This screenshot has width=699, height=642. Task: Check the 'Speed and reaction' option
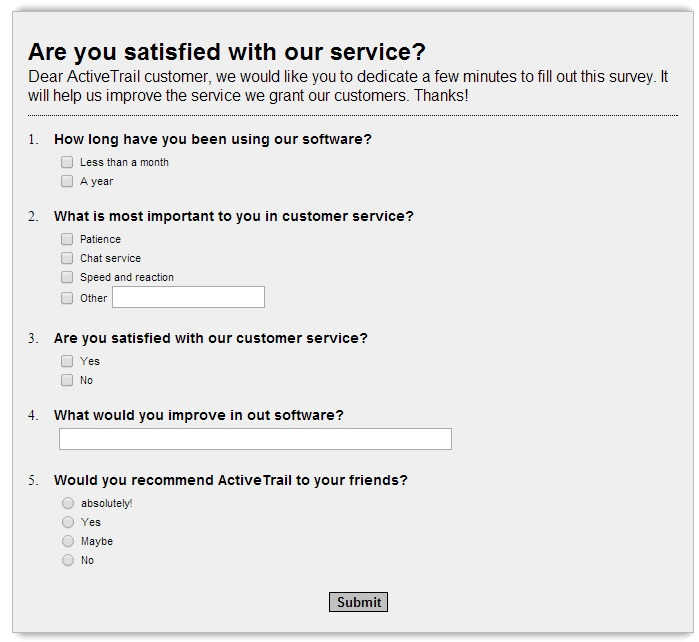point(67,277)
